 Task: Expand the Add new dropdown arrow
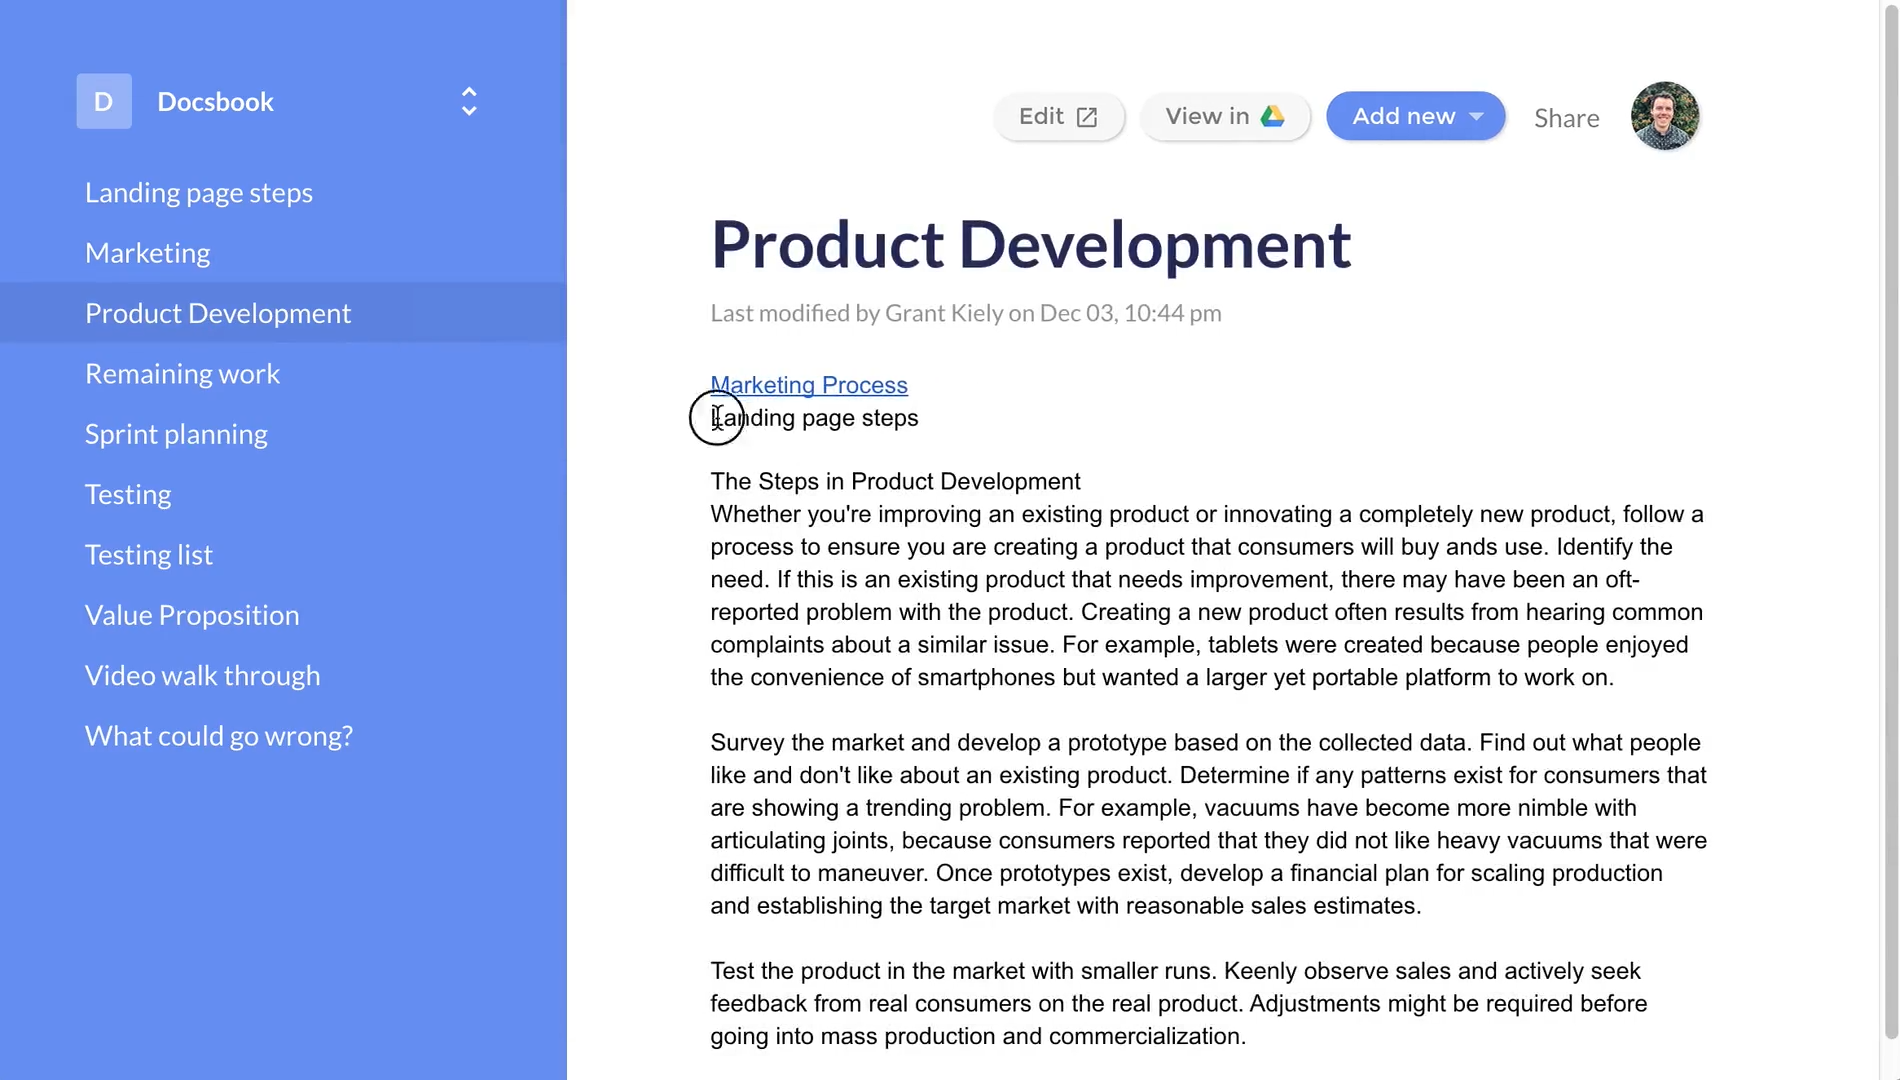pyautogui.click(x=1476, y=117)
